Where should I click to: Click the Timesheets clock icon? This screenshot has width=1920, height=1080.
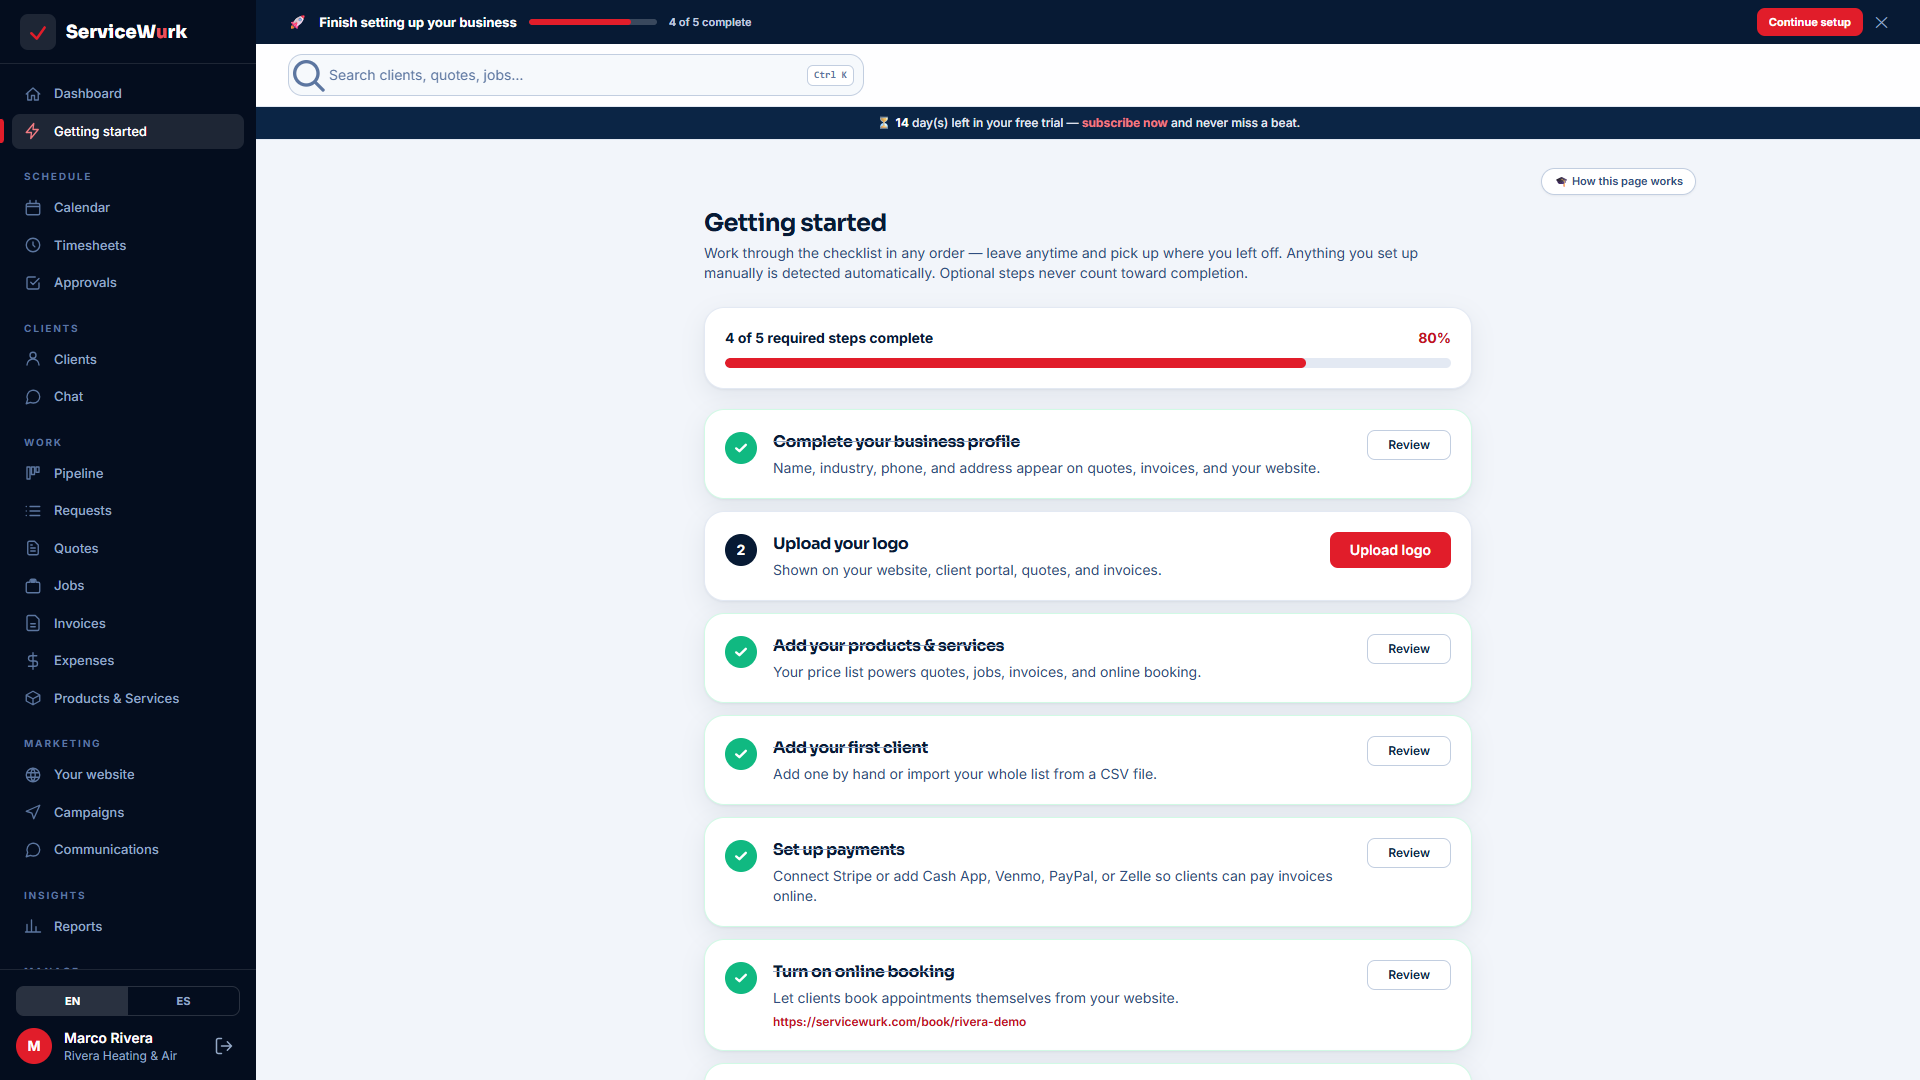pos(33,245)
